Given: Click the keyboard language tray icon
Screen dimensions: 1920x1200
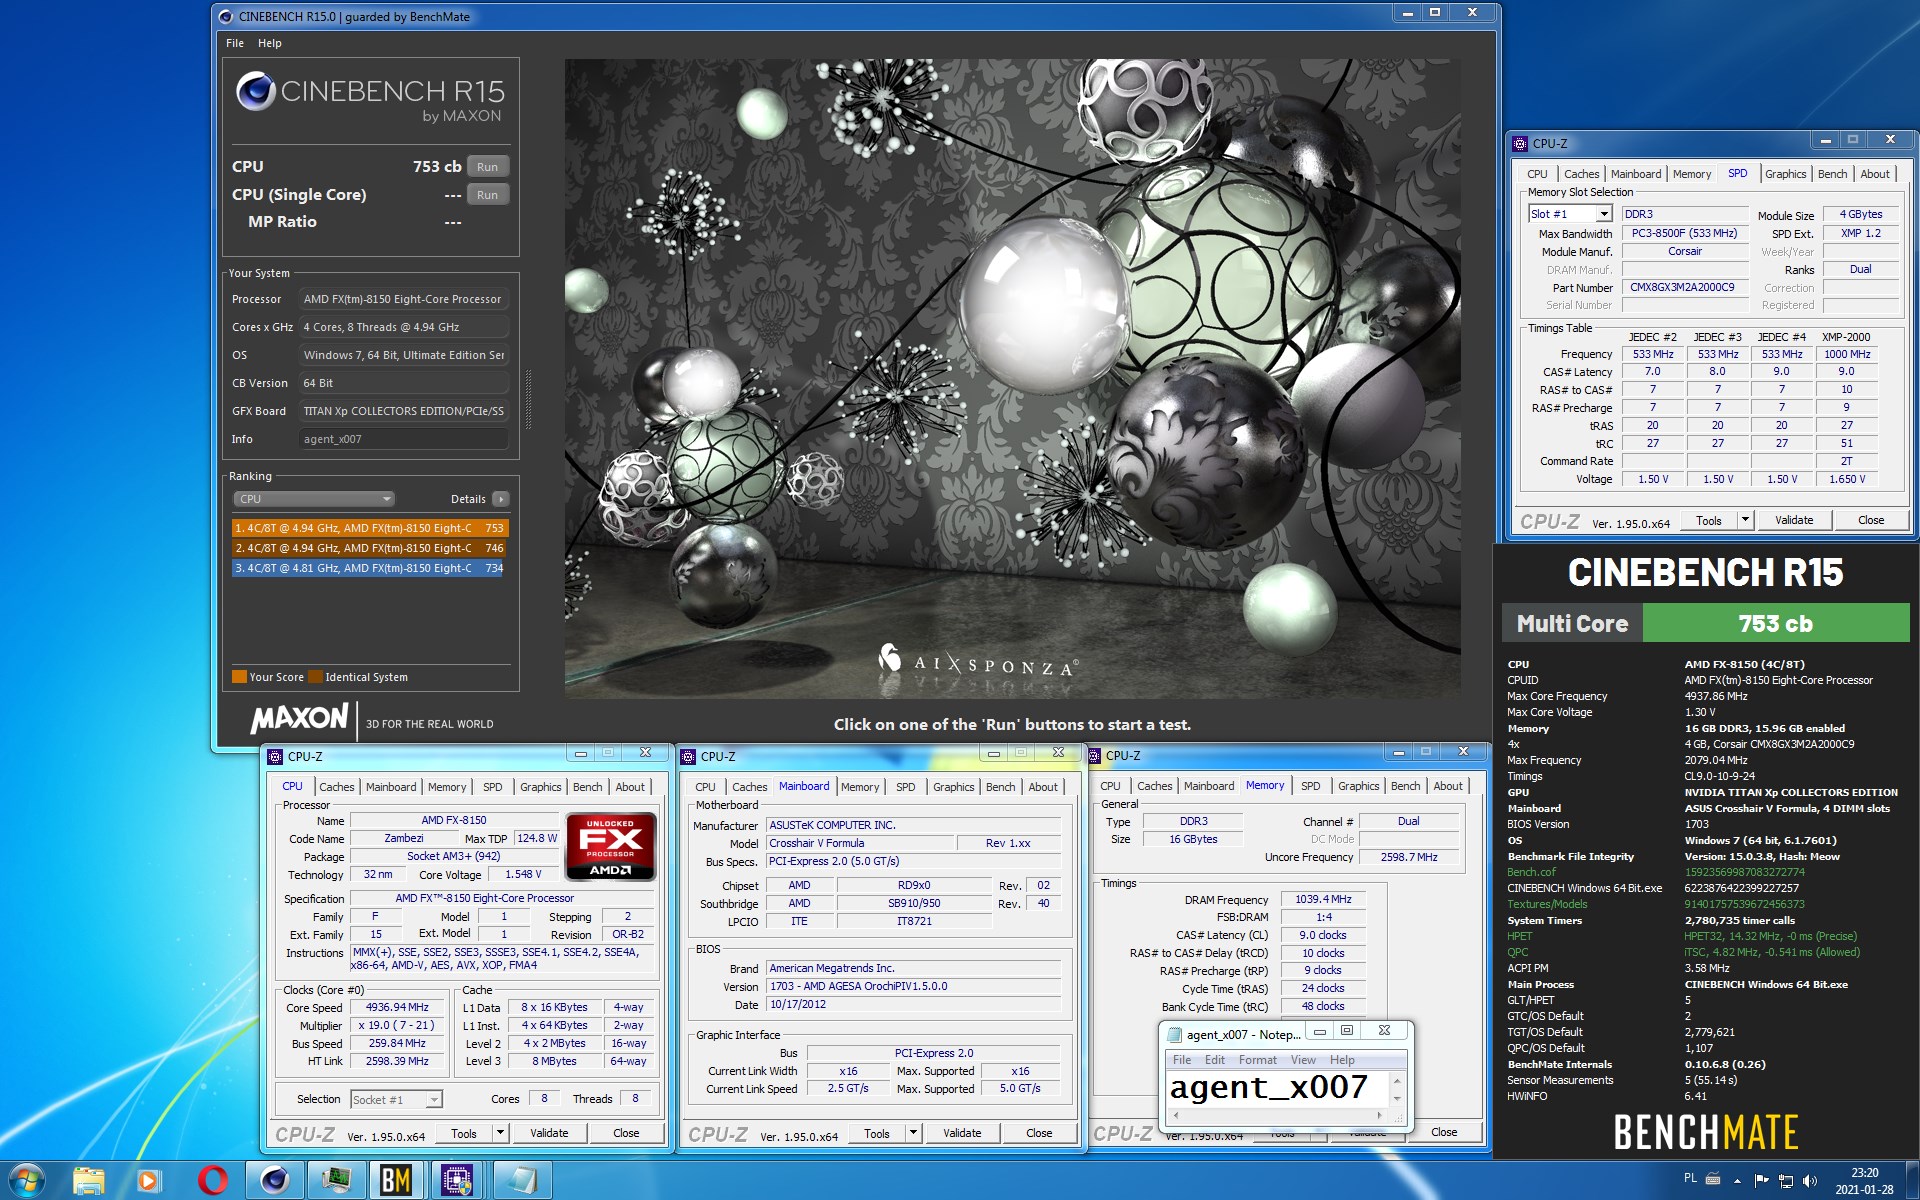Looking at the screenshot, I should coord(1713,1179).
